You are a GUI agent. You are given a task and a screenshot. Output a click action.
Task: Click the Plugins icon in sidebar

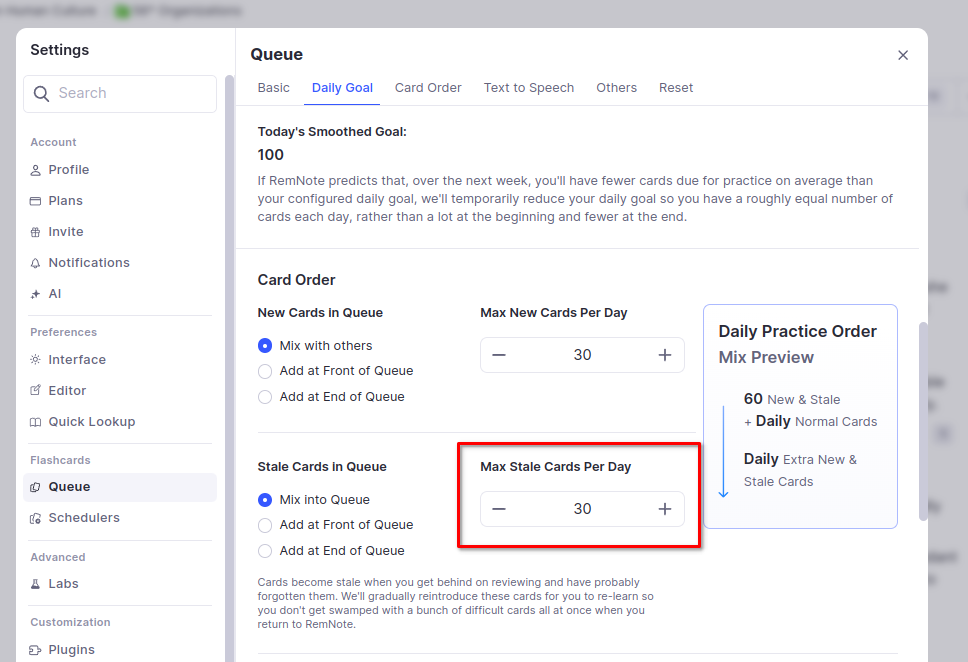(x=36, y=650)
